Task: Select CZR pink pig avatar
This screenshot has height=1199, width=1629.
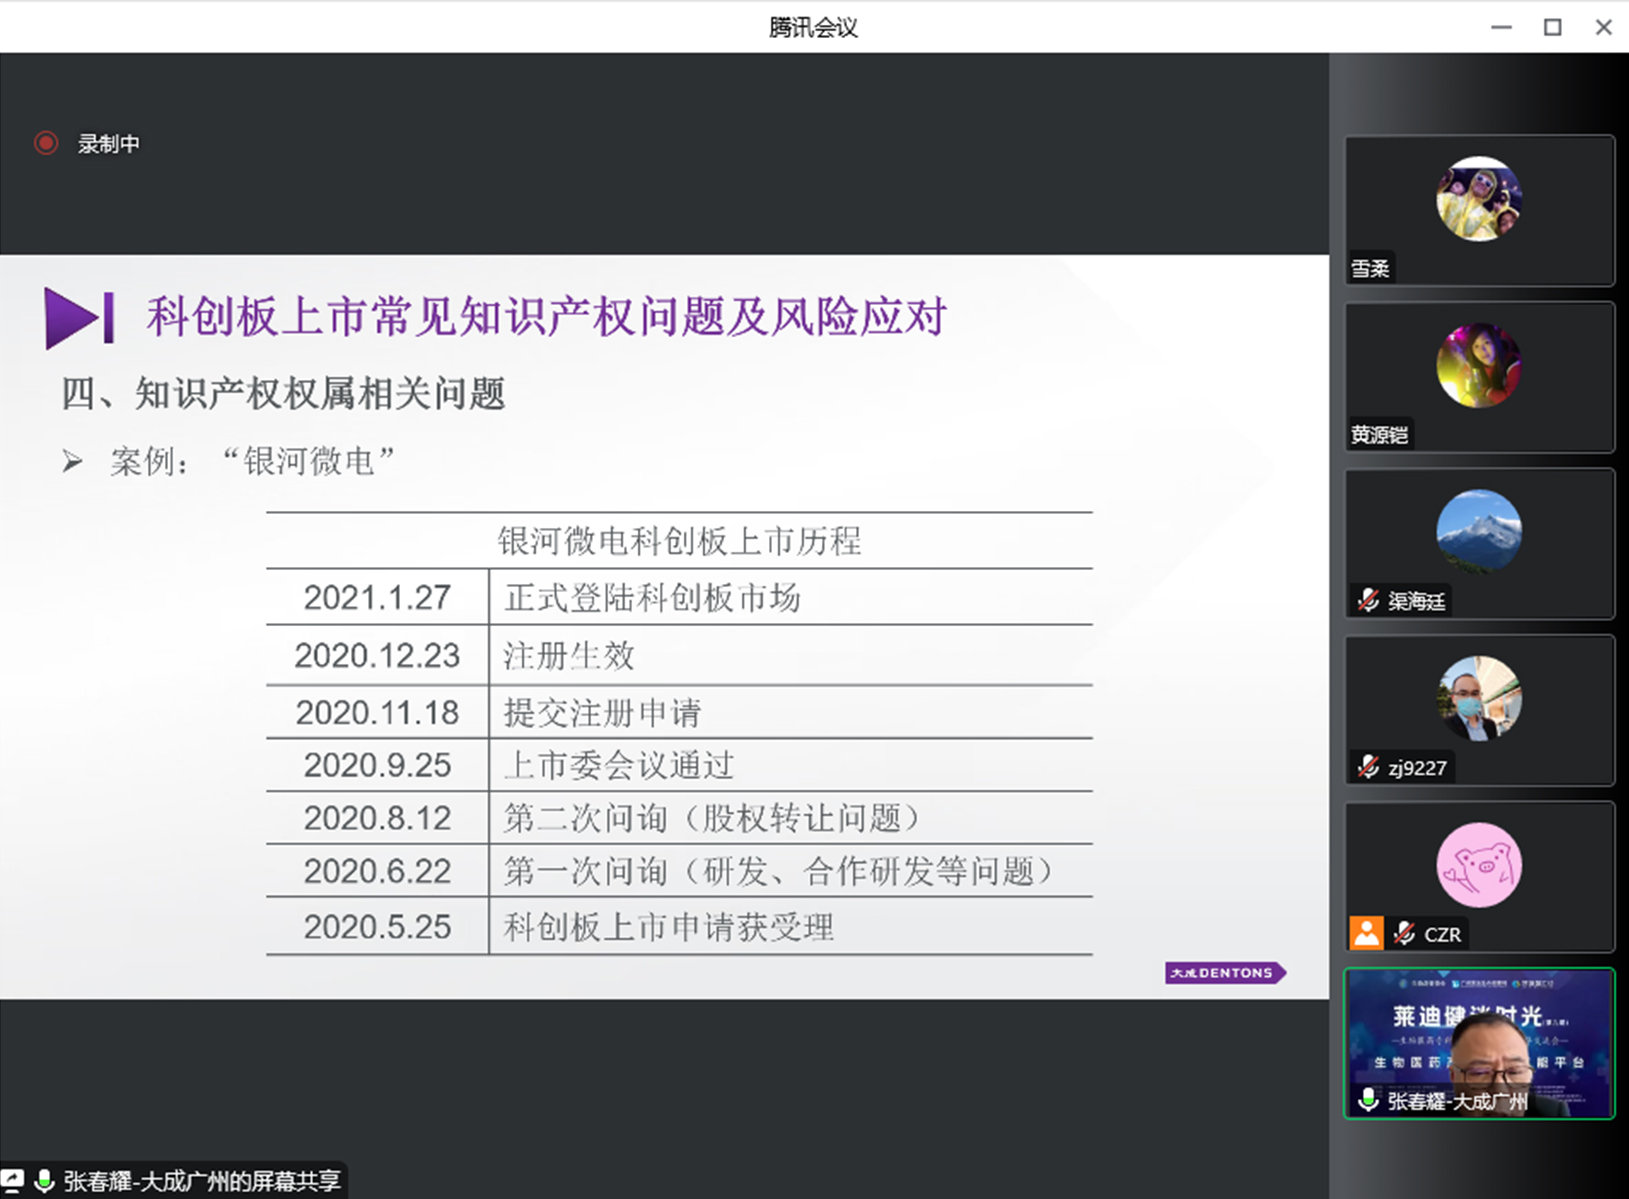Action: [1479, 865]
